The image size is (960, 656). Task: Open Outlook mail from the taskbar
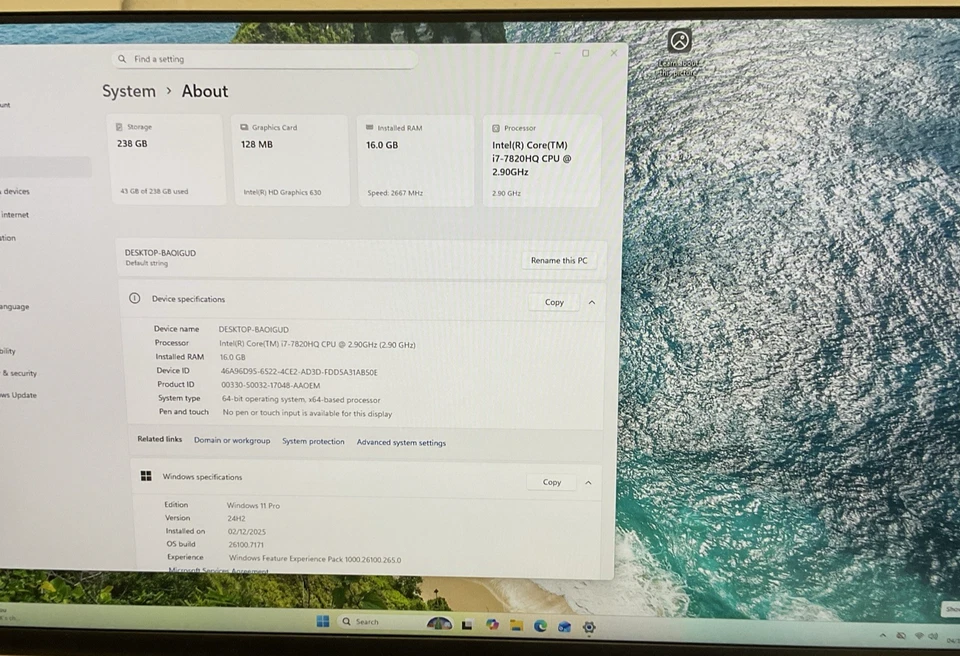point(564,627)
